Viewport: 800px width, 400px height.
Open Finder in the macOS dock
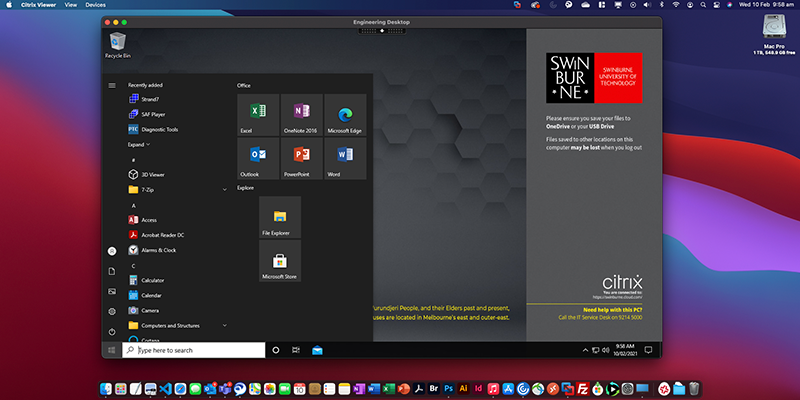point(106,389)
